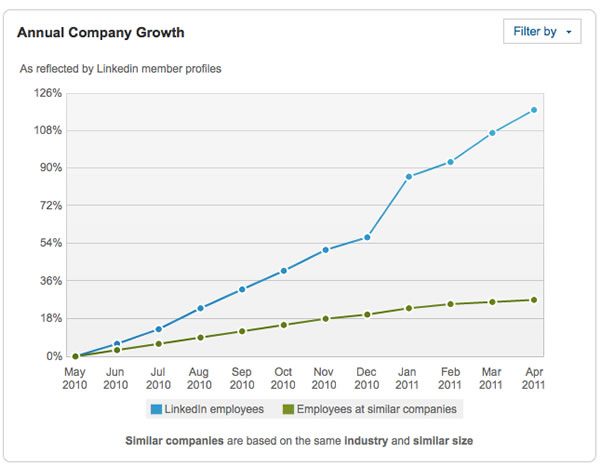The height and width of the screenshot is (466, 600).
Task: Click the LinkedIn data point for Sep 2010
Action: click(x=242, y=290)
